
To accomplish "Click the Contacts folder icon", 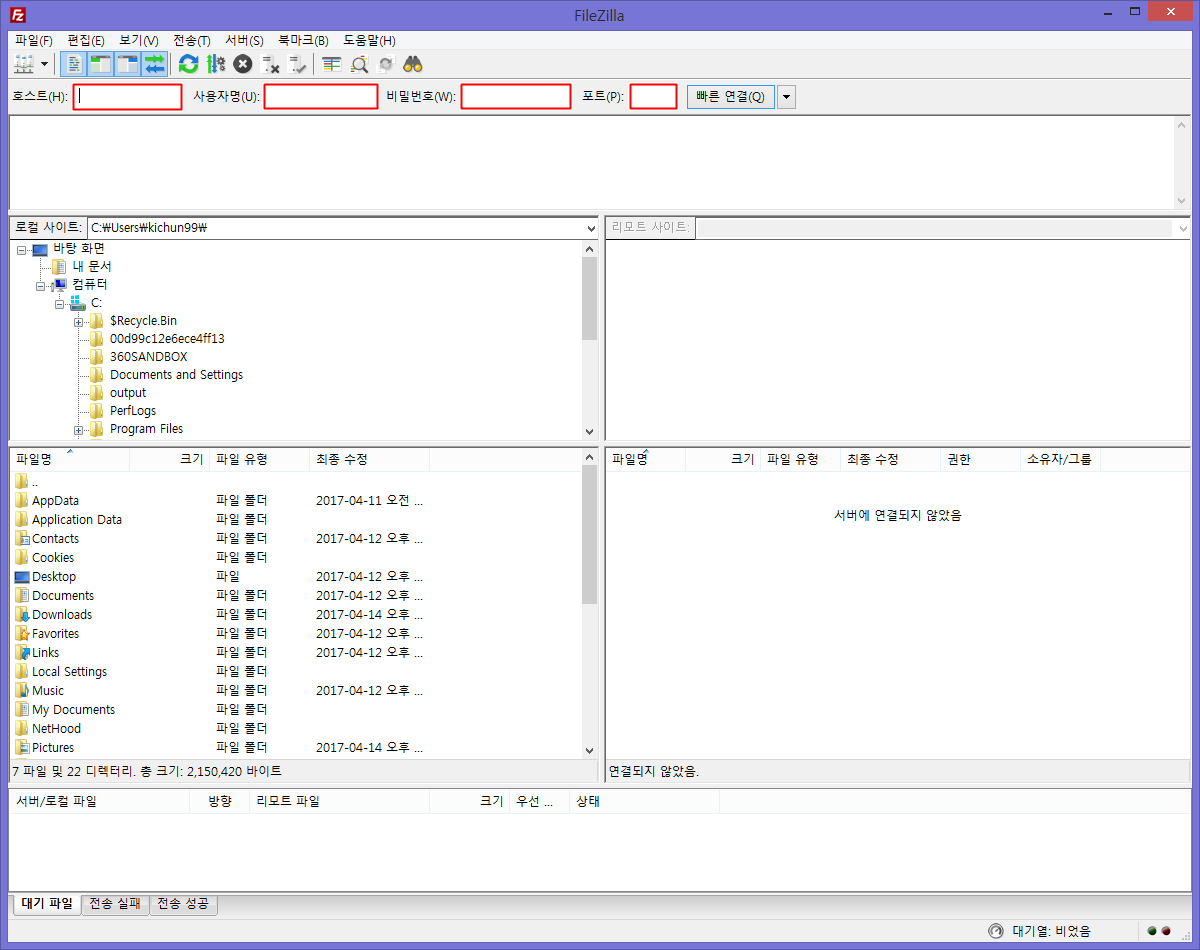I will (x=22, y=539).
